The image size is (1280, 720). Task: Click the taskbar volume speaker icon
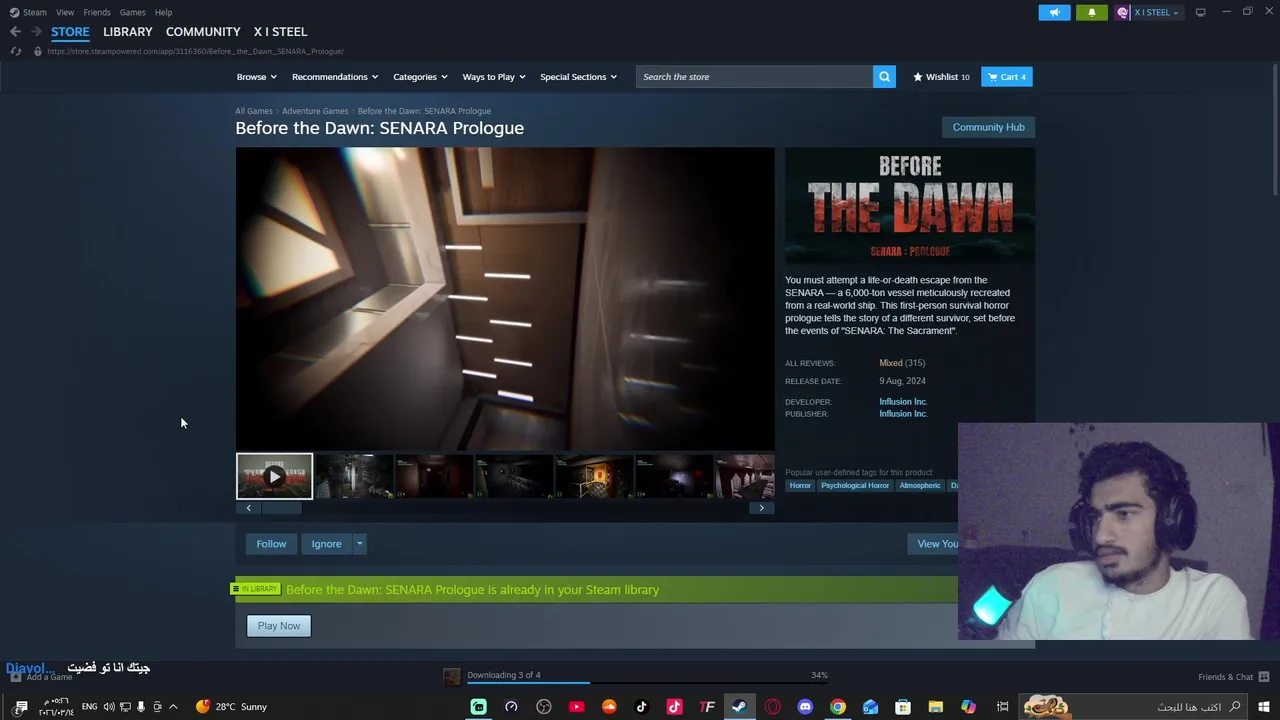pos(108,707)
